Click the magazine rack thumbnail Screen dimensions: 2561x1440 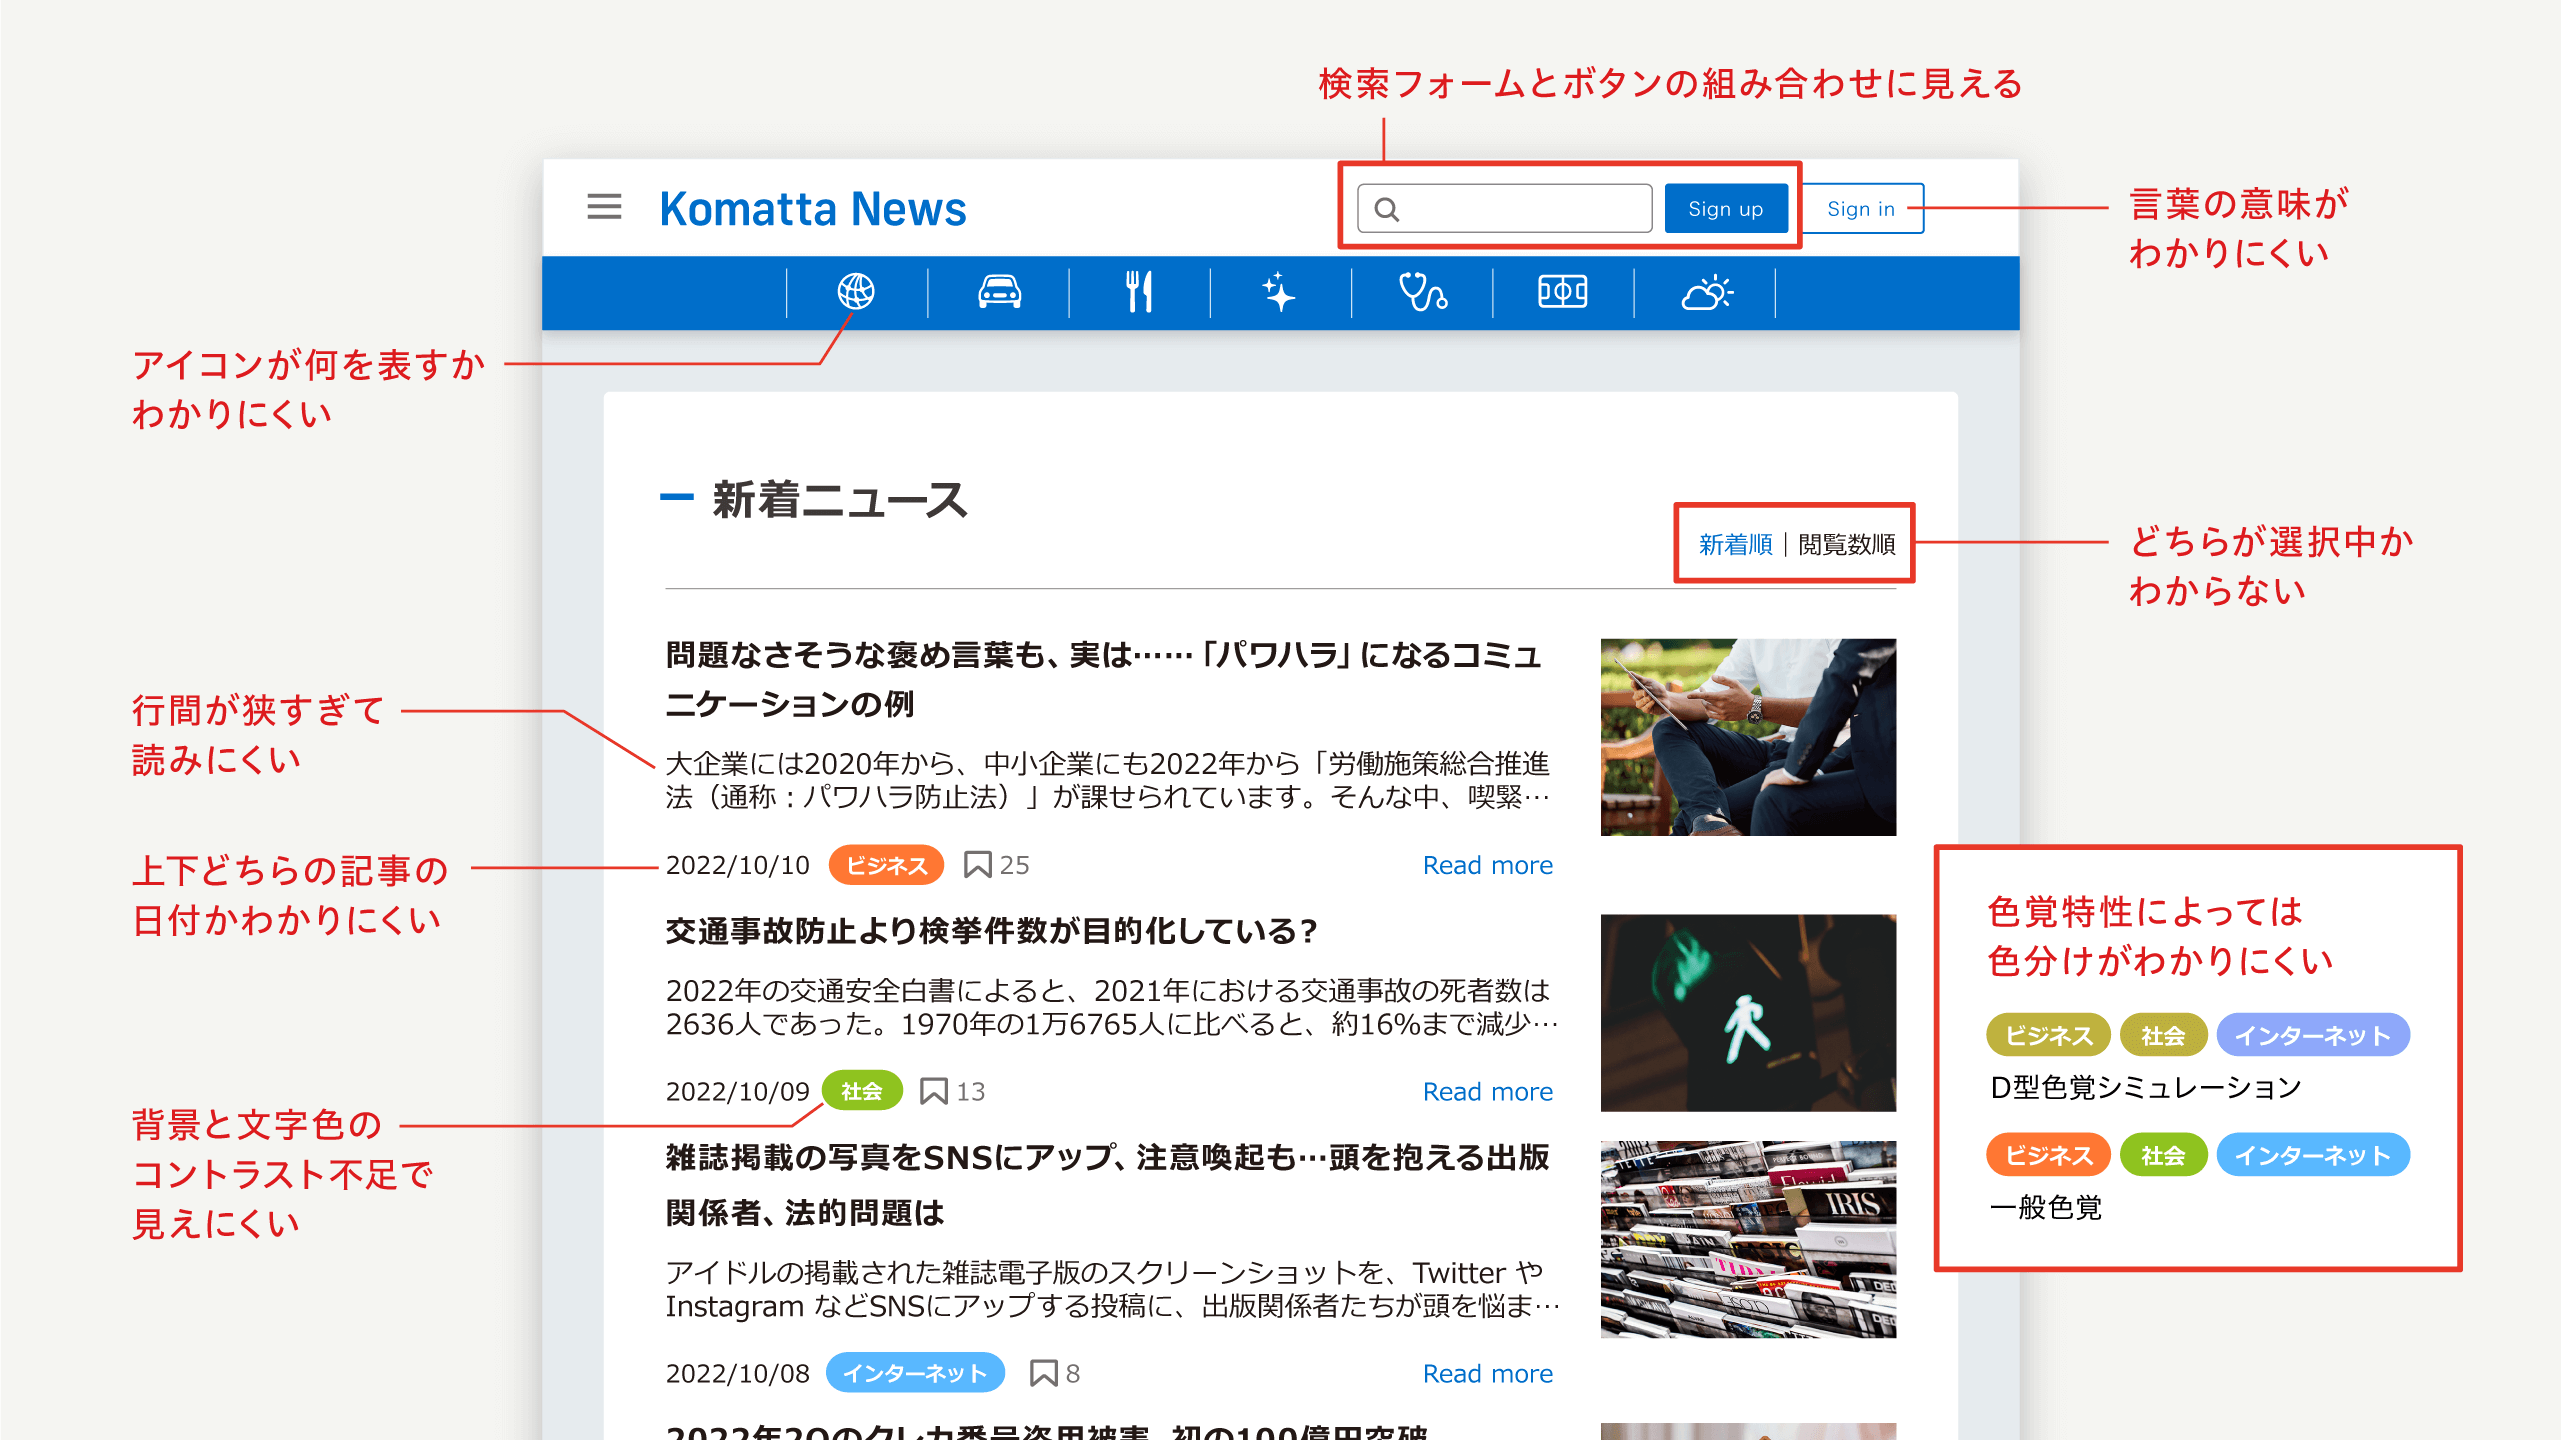coord(1747,1239)
